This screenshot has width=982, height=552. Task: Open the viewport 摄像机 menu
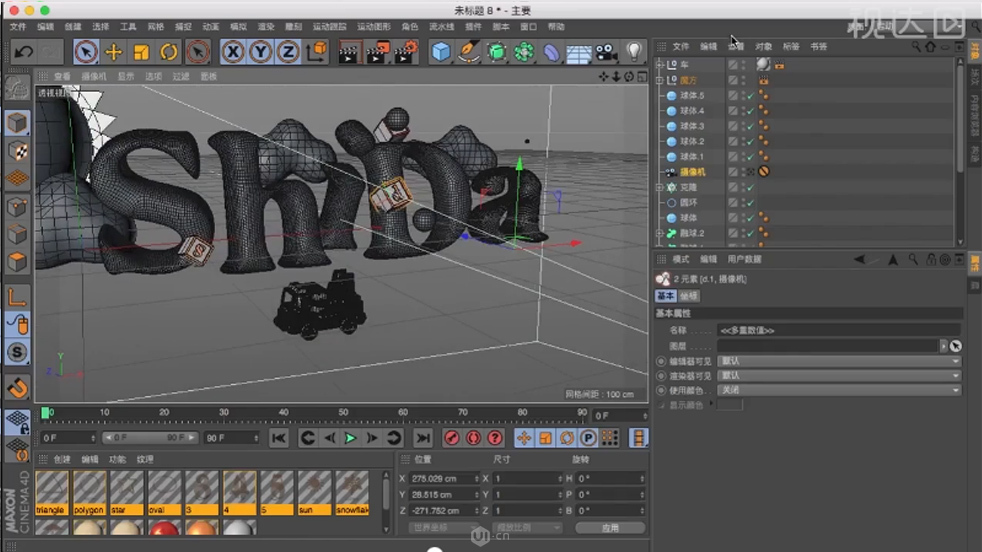pyautogui.click(x=94, y=76)
